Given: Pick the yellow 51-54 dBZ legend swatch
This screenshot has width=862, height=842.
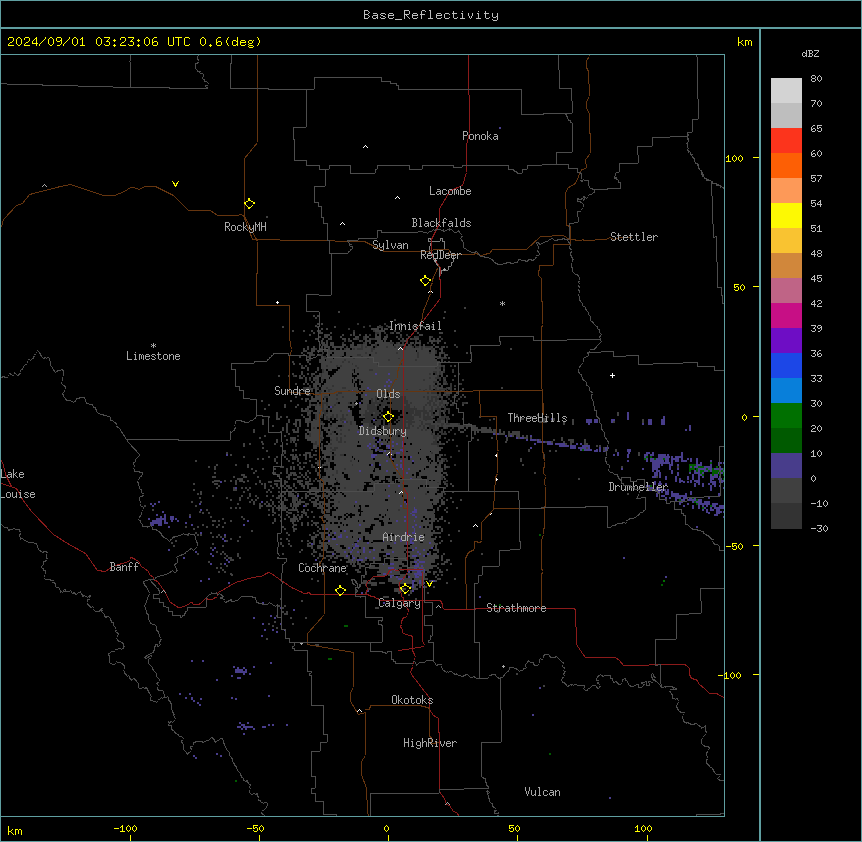Looking at the screenshot, I should click(x=786, y=215).
